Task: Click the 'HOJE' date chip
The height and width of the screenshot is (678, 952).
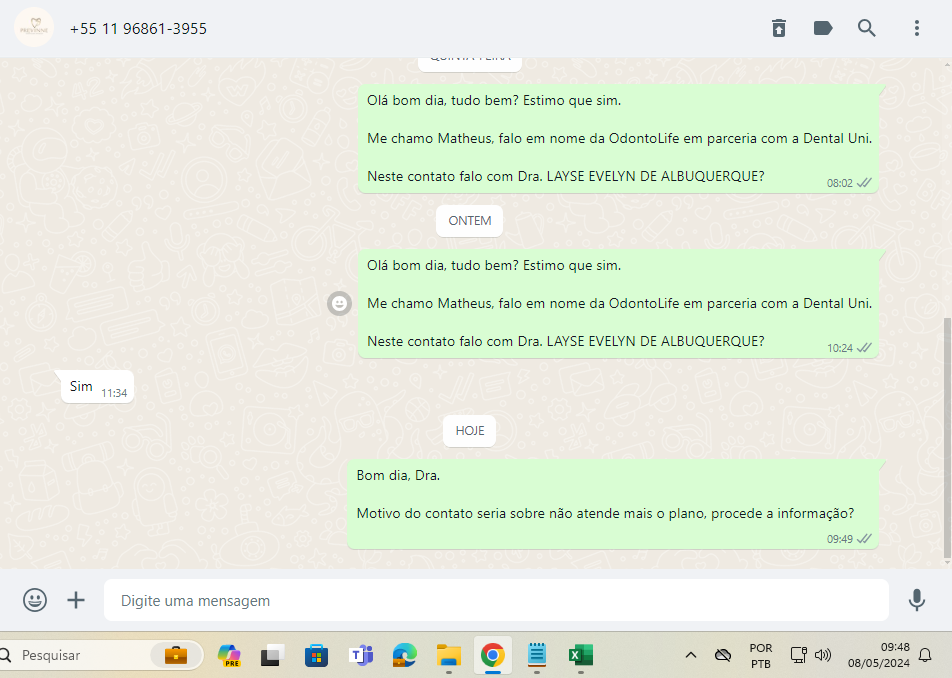Action: pyautogui.click(x=469, y=431)
